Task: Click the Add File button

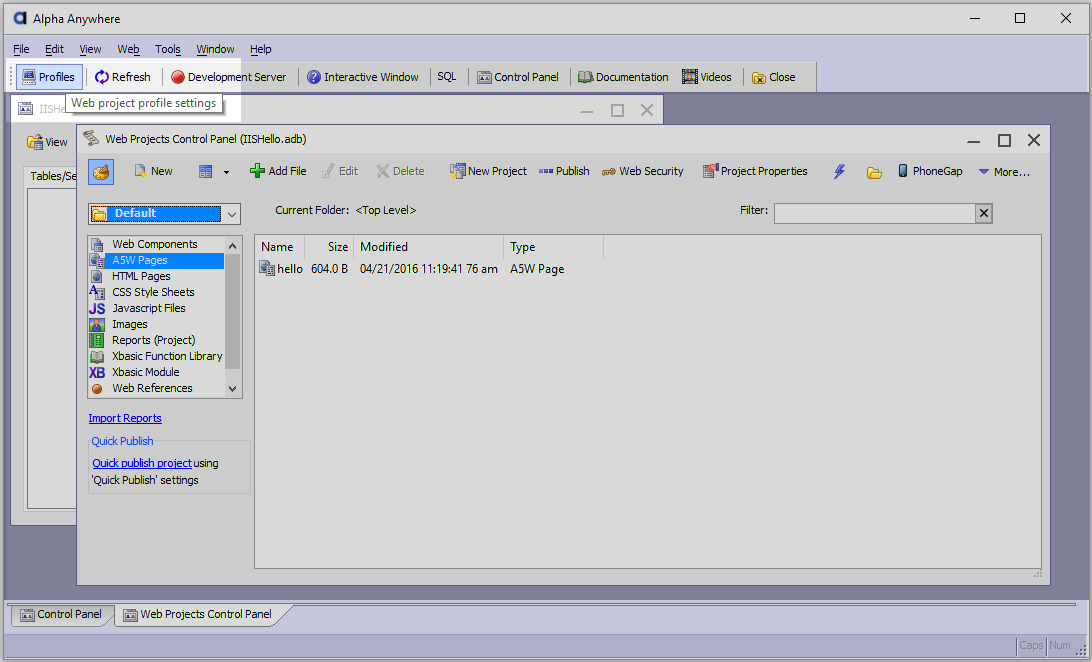Action: pyautogui.click(x=278, y=171)
